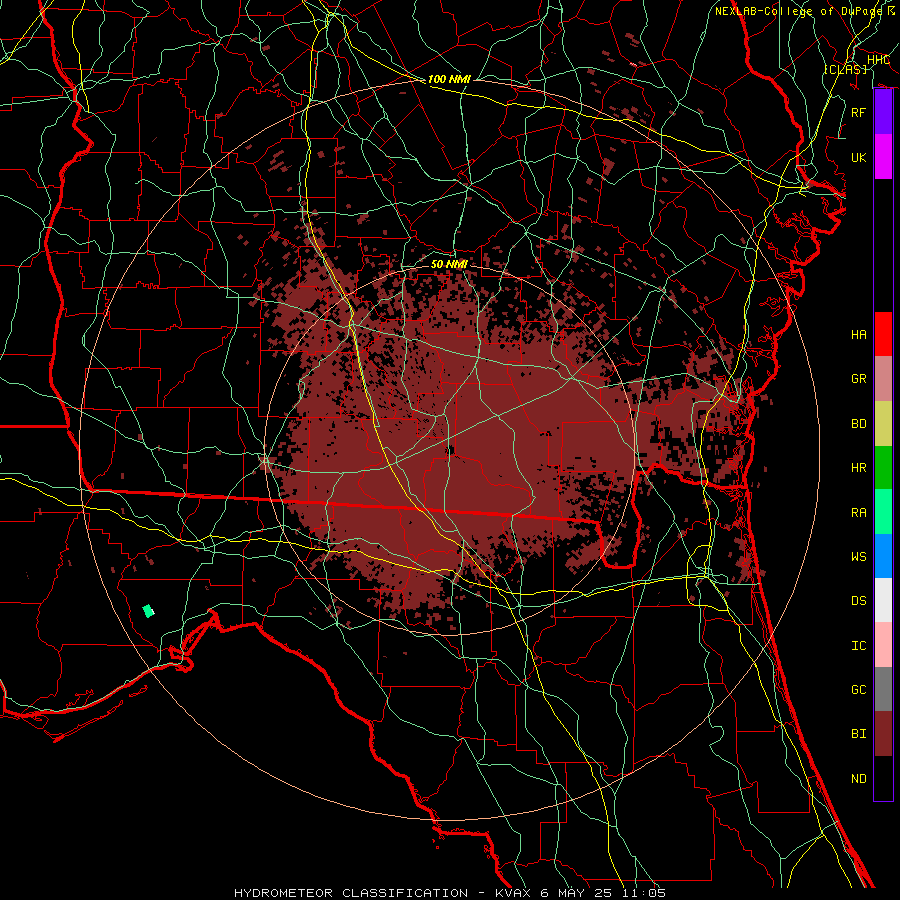The width and height of the screenshot is (900, 900).
Task: Click the GC legend label
Action: 859,690
